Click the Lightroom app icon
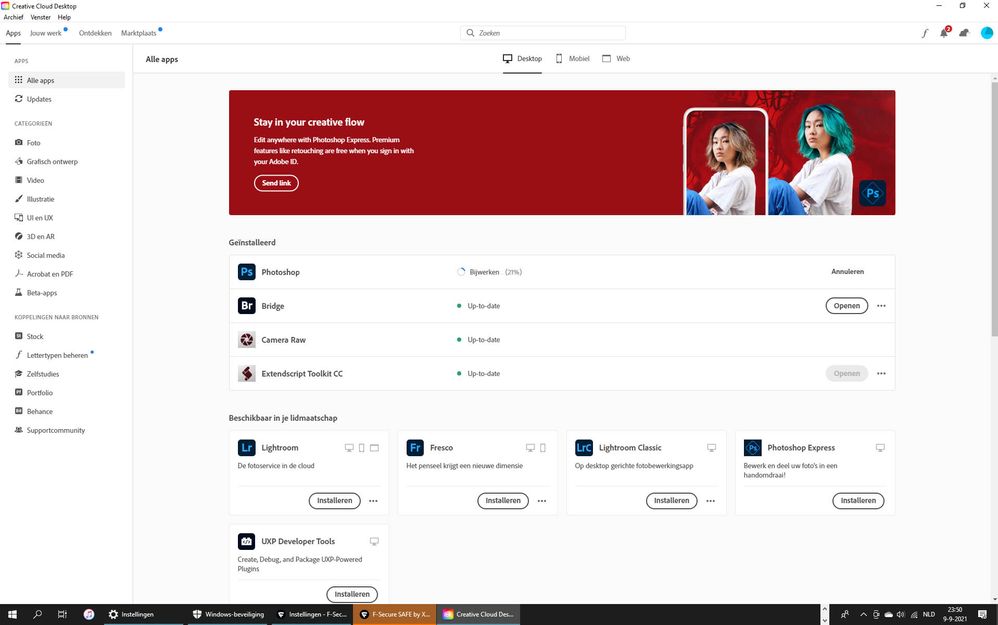998x625 pixels. [x=246, y=447]
